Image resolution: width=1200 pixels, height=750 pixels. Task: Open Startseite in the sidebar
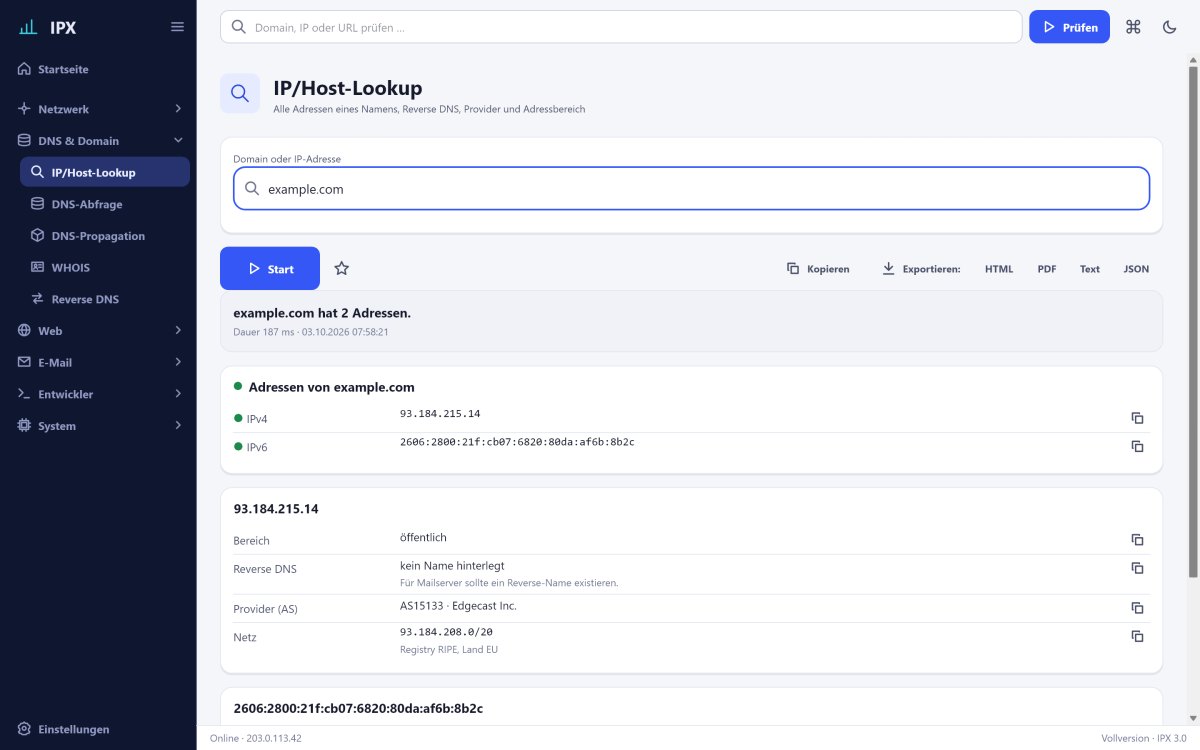tap(98, 69)
